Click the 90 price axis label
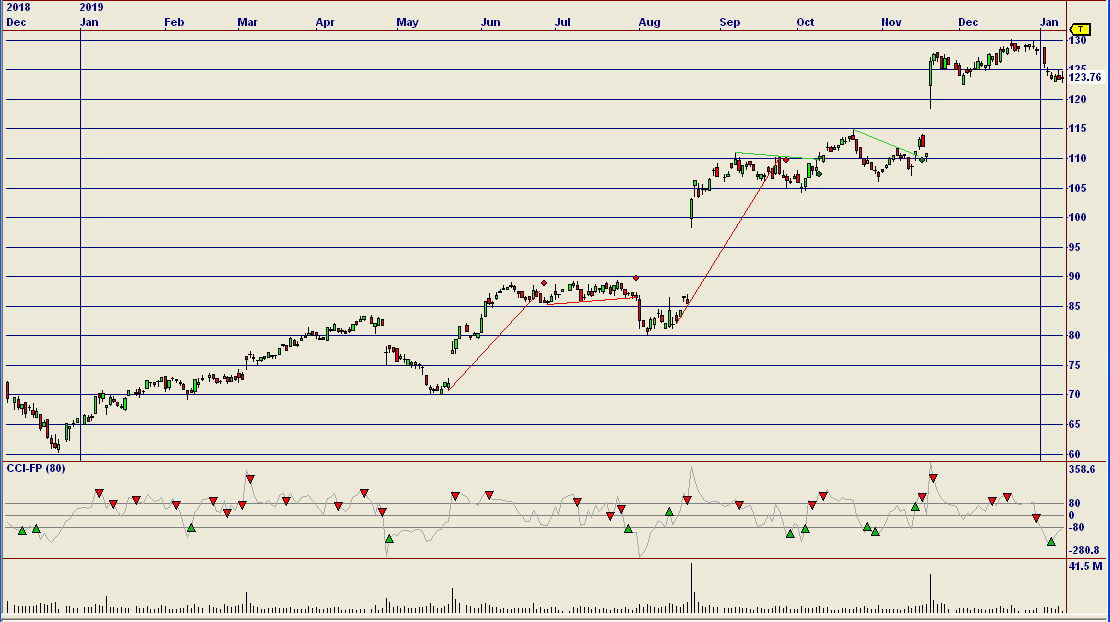The image size is (1110, 622). tap(1075, 277)
